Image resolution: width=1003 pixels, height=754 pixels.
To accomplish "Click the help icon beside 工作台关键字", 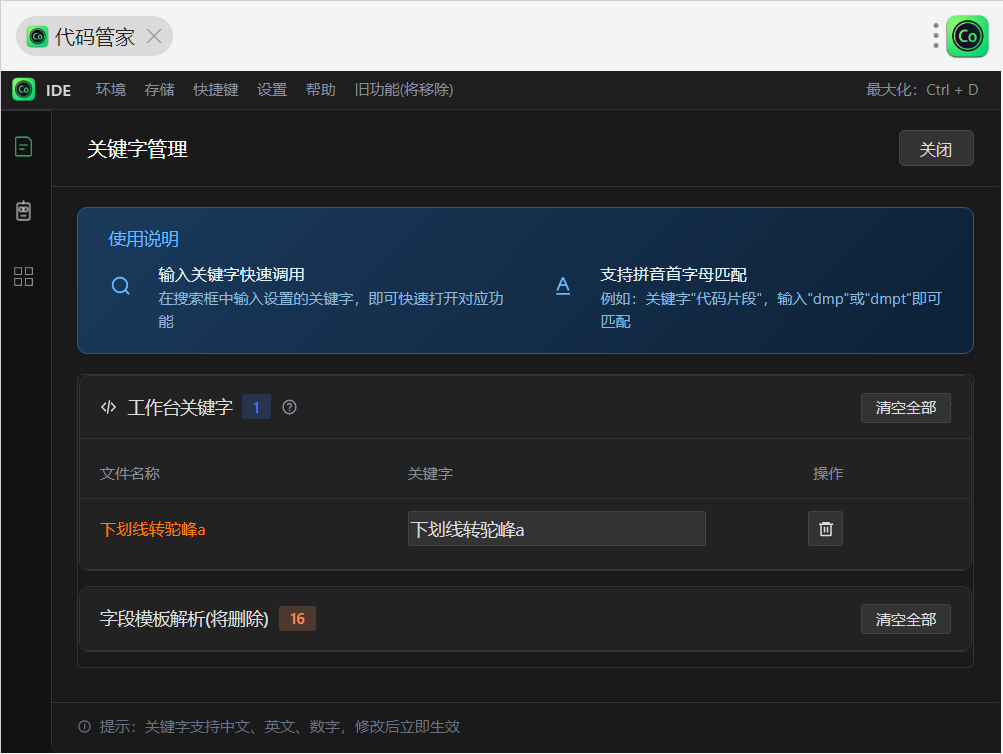I will (x=290, y=407).
